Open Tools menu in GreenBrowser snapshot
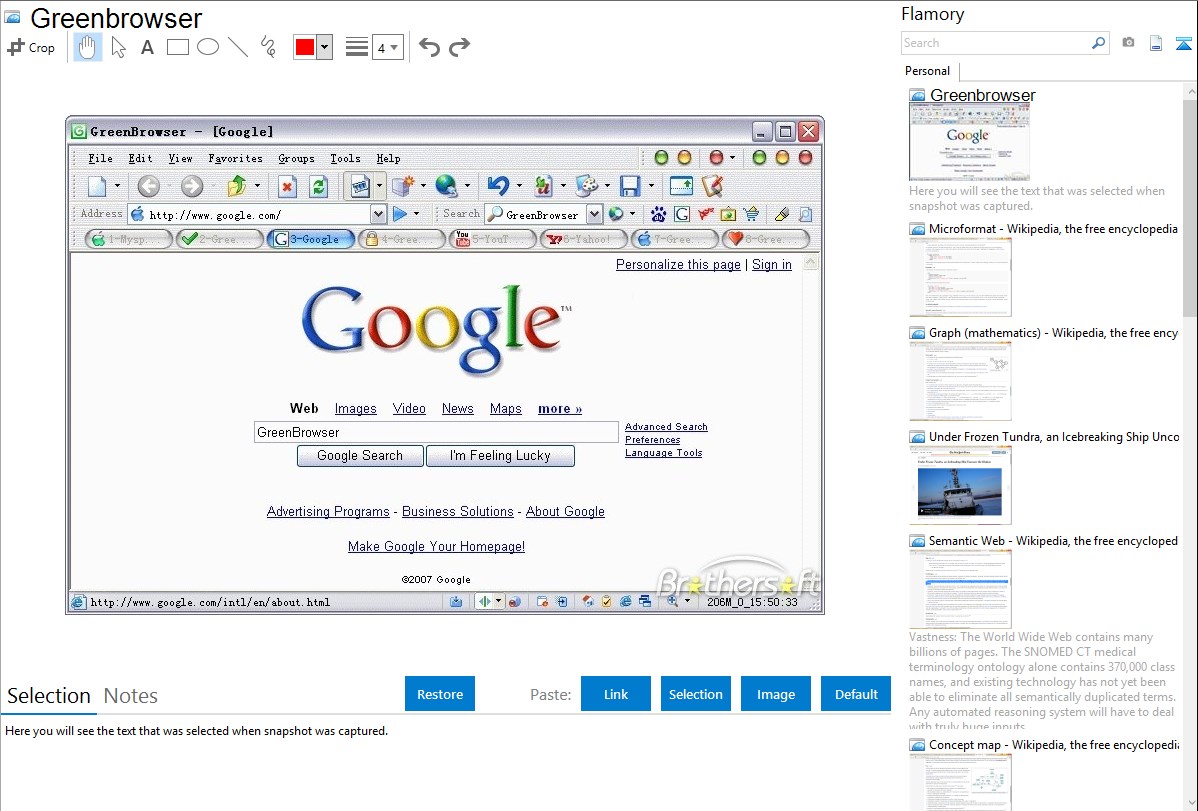1198x811 pixels. (x=345, y=158)
